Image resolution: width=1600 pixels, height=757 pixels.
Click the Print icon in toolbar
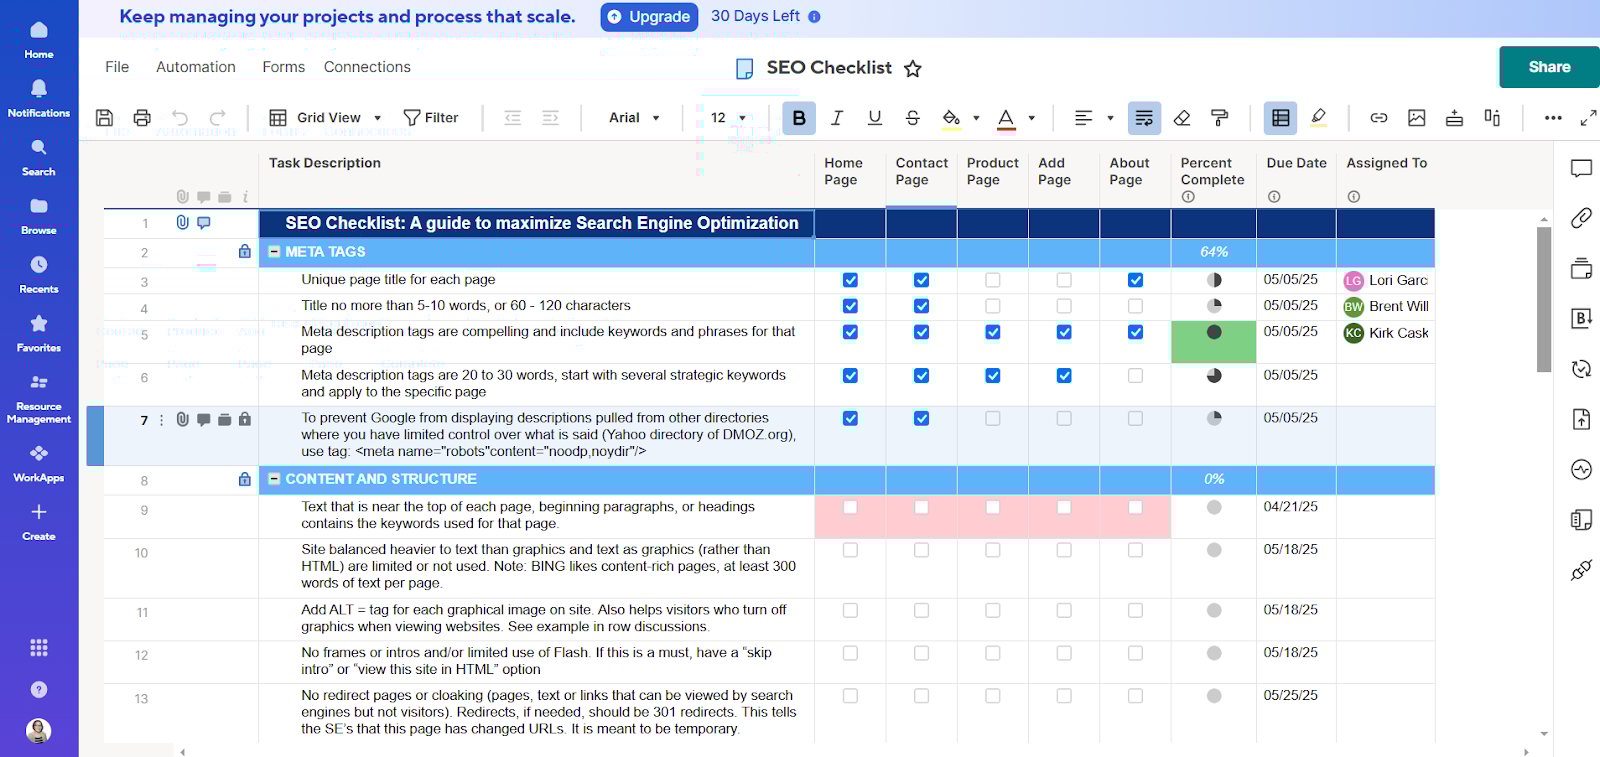coord(142,118)
